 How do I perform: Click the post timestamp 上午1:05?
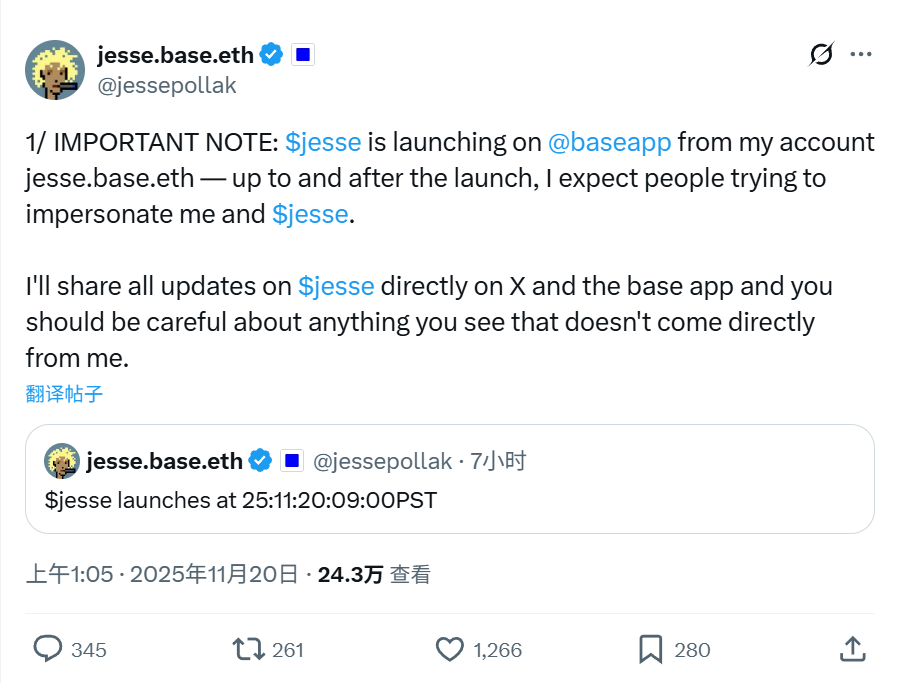[70, 574]
